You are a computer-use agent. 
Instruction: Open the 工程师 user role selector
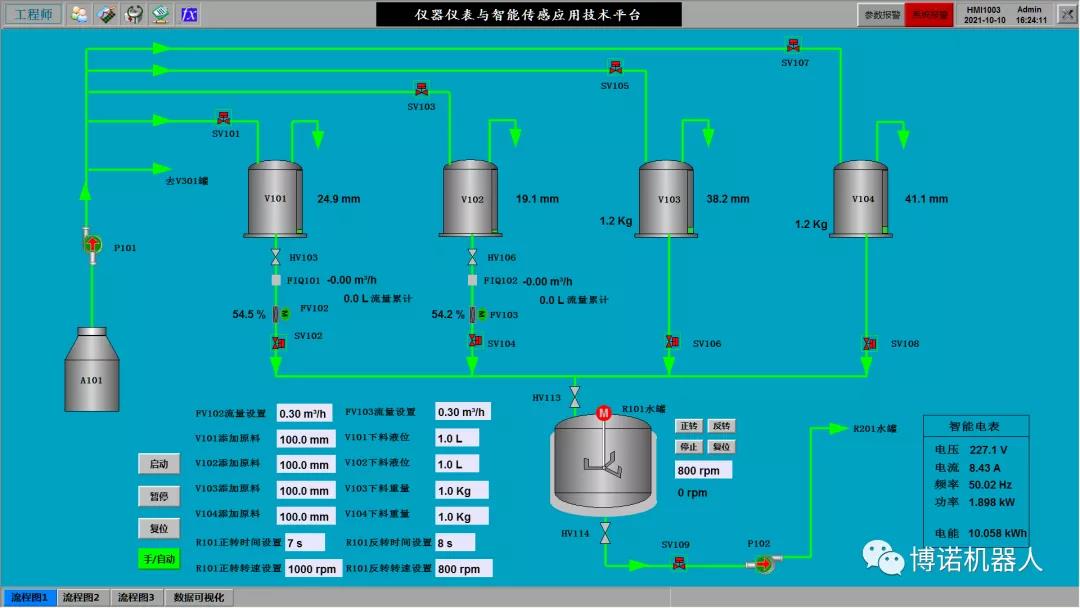34,14
